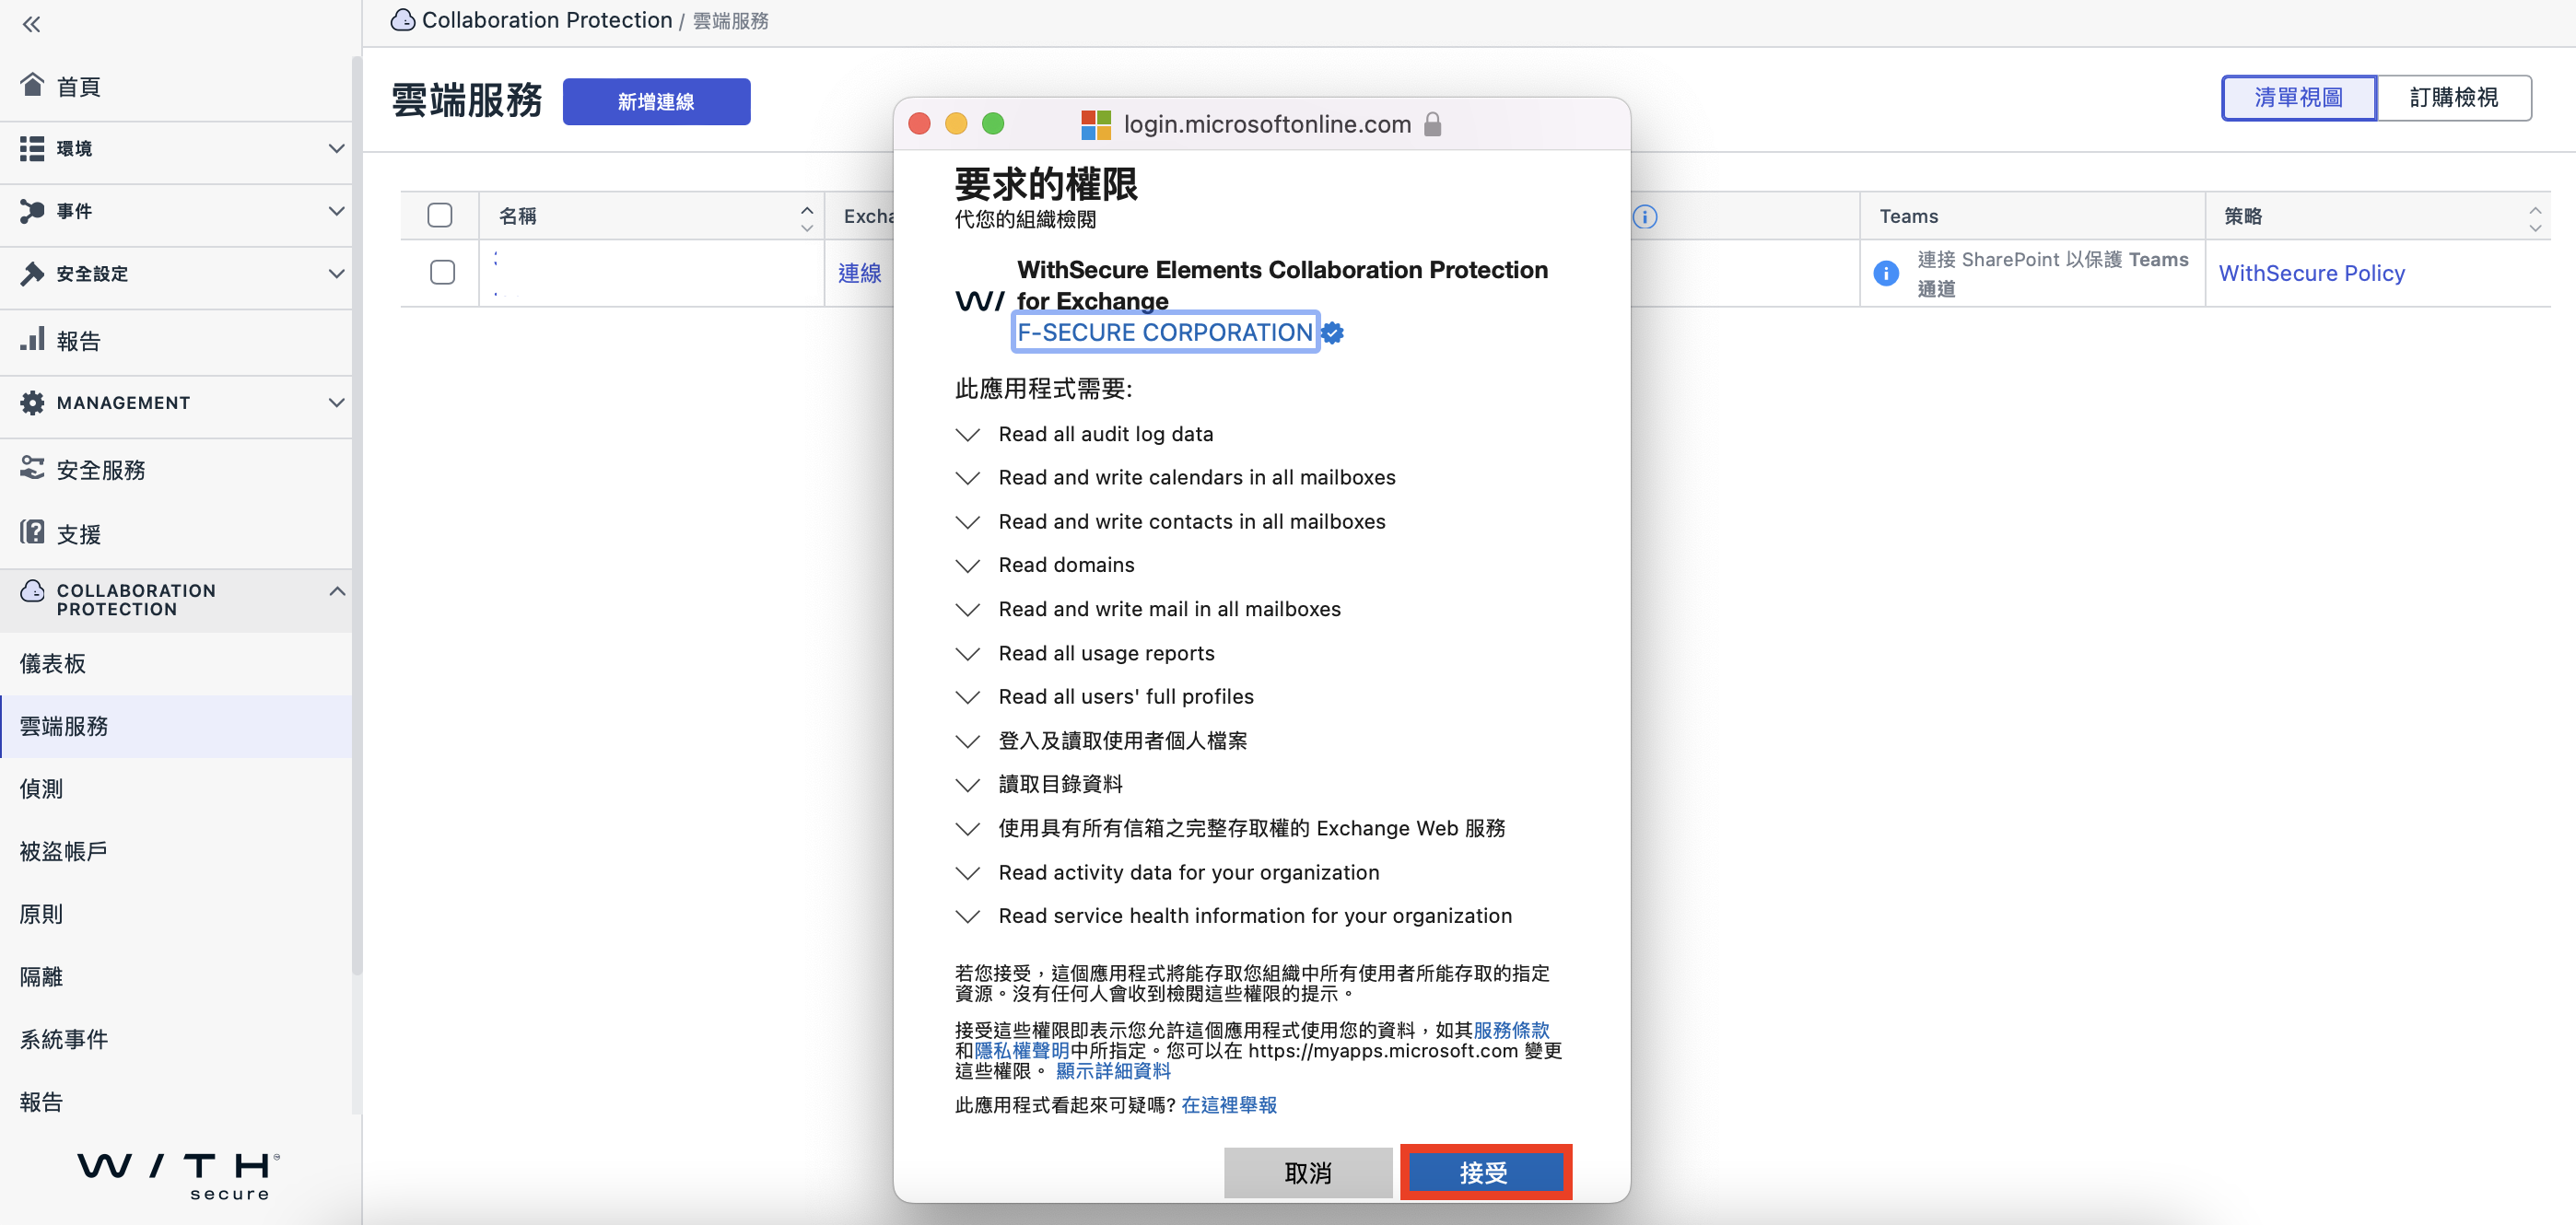Expand the 事件 sidebar section
2576x1225 pixels.
[x=336, y=211]
